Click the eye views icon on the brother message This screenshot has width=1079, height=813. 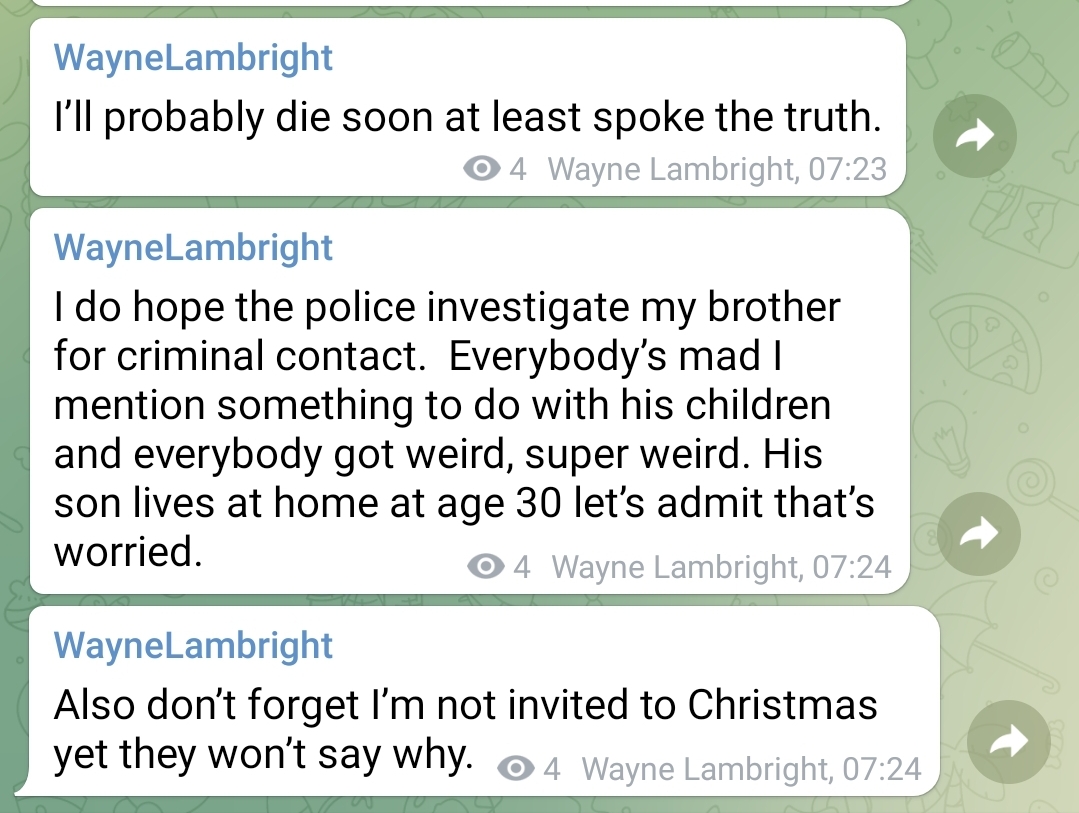[x=486, y=567]
